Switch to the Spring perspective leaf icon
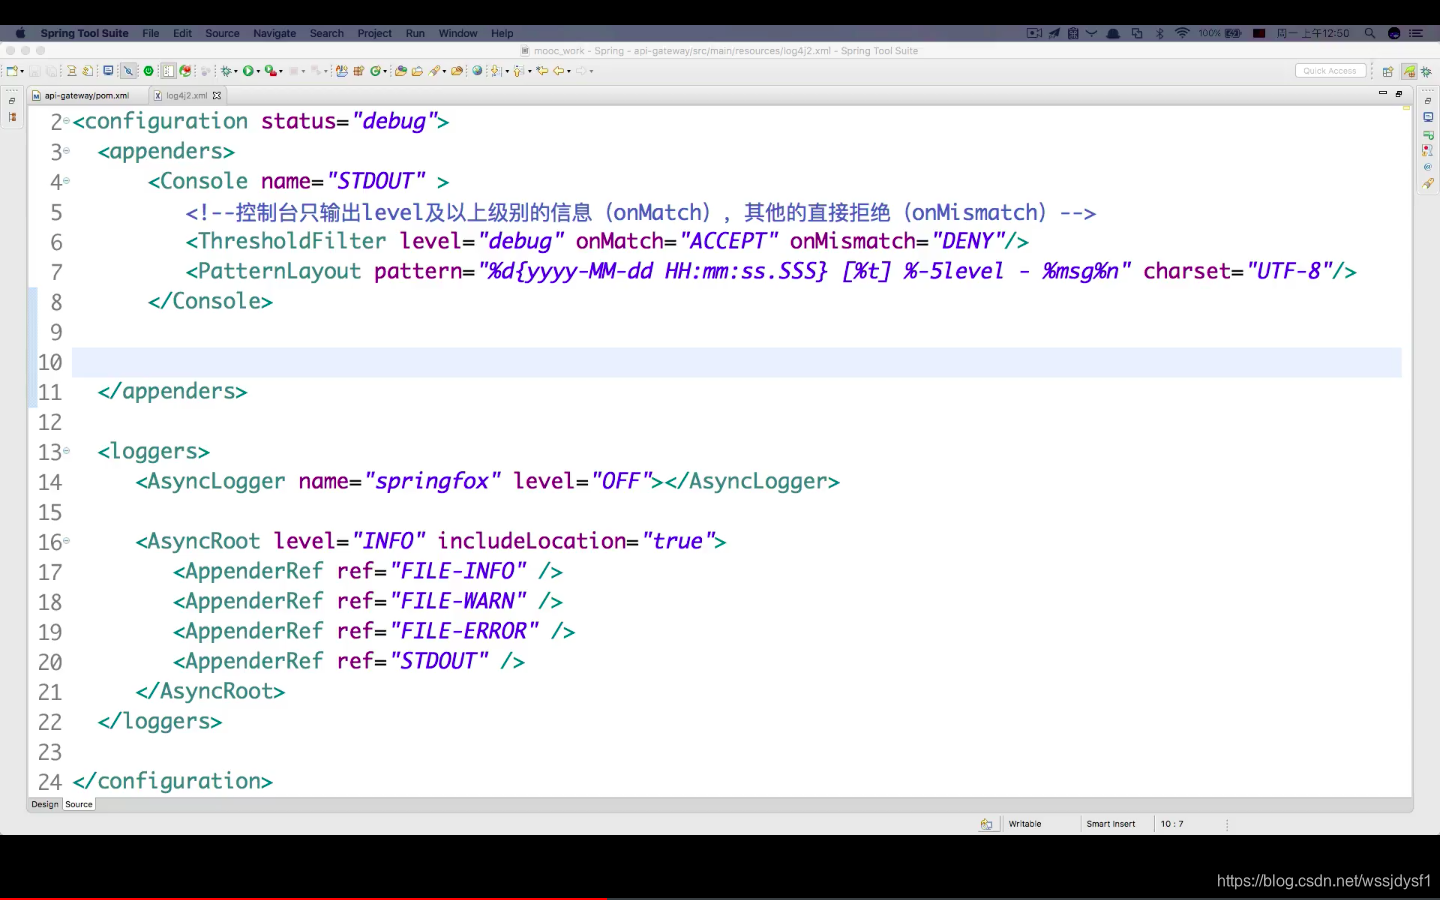1440x900 pixels. (x=1409, y=71)
